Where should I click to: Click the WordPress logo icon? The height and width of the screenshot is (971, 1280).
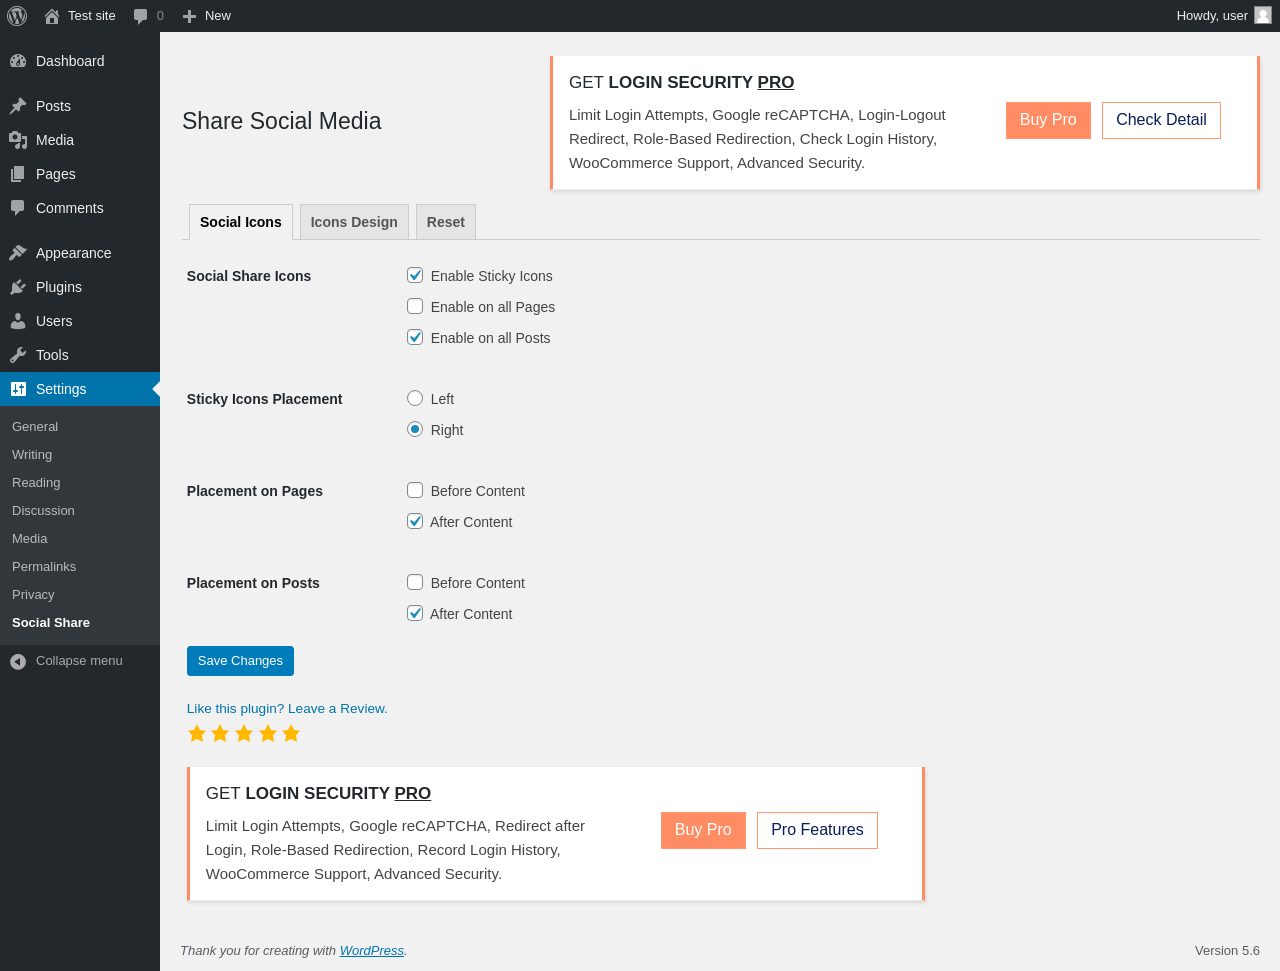(17, 16)
